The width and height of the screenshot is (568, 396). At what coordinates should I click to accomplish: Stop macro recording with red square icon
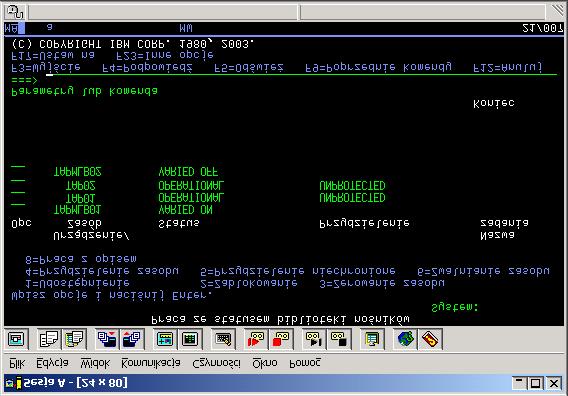(x=281, y=339)
